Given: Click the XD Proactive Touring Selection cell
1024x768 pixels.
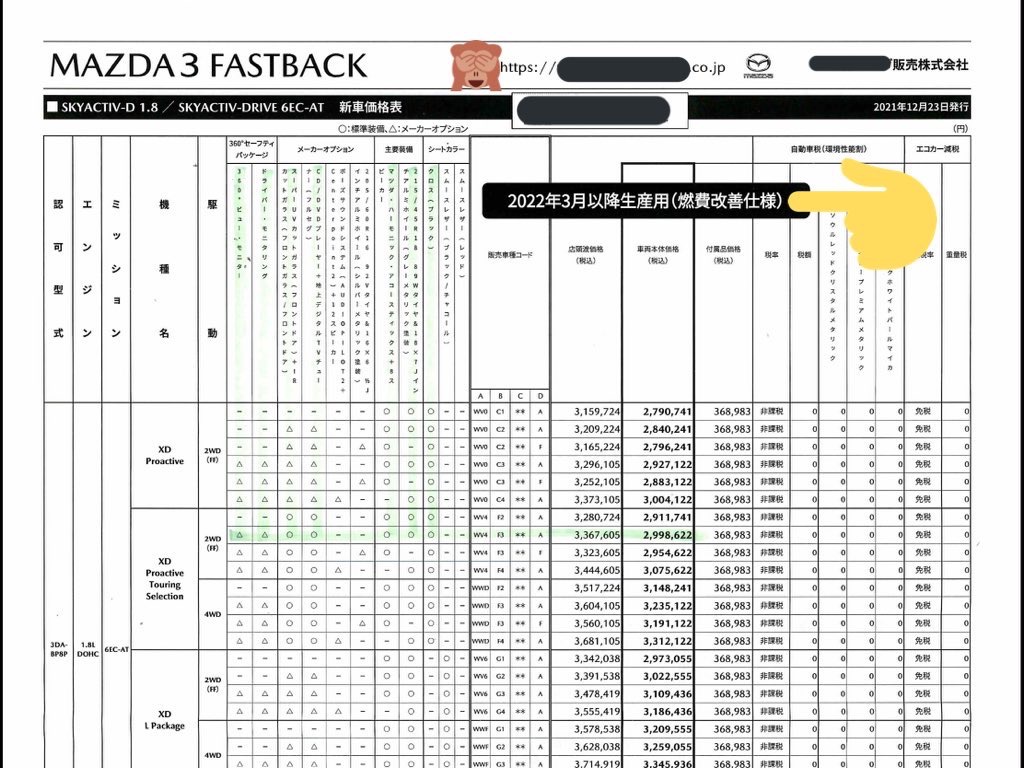Looking at the screenshot, I should [165, 579].
